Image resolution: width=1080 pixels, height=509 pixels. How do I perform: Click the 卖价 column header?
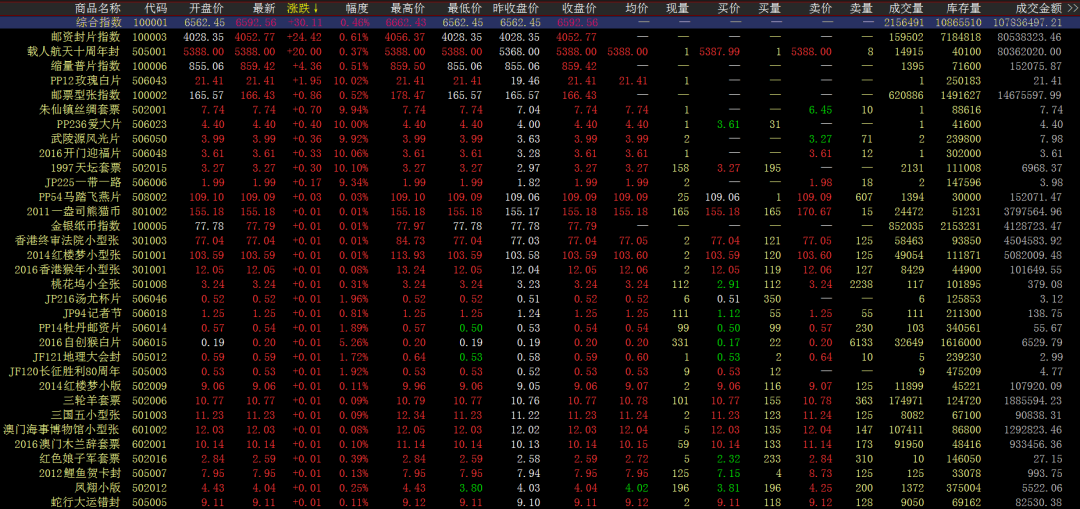point(820,8)
